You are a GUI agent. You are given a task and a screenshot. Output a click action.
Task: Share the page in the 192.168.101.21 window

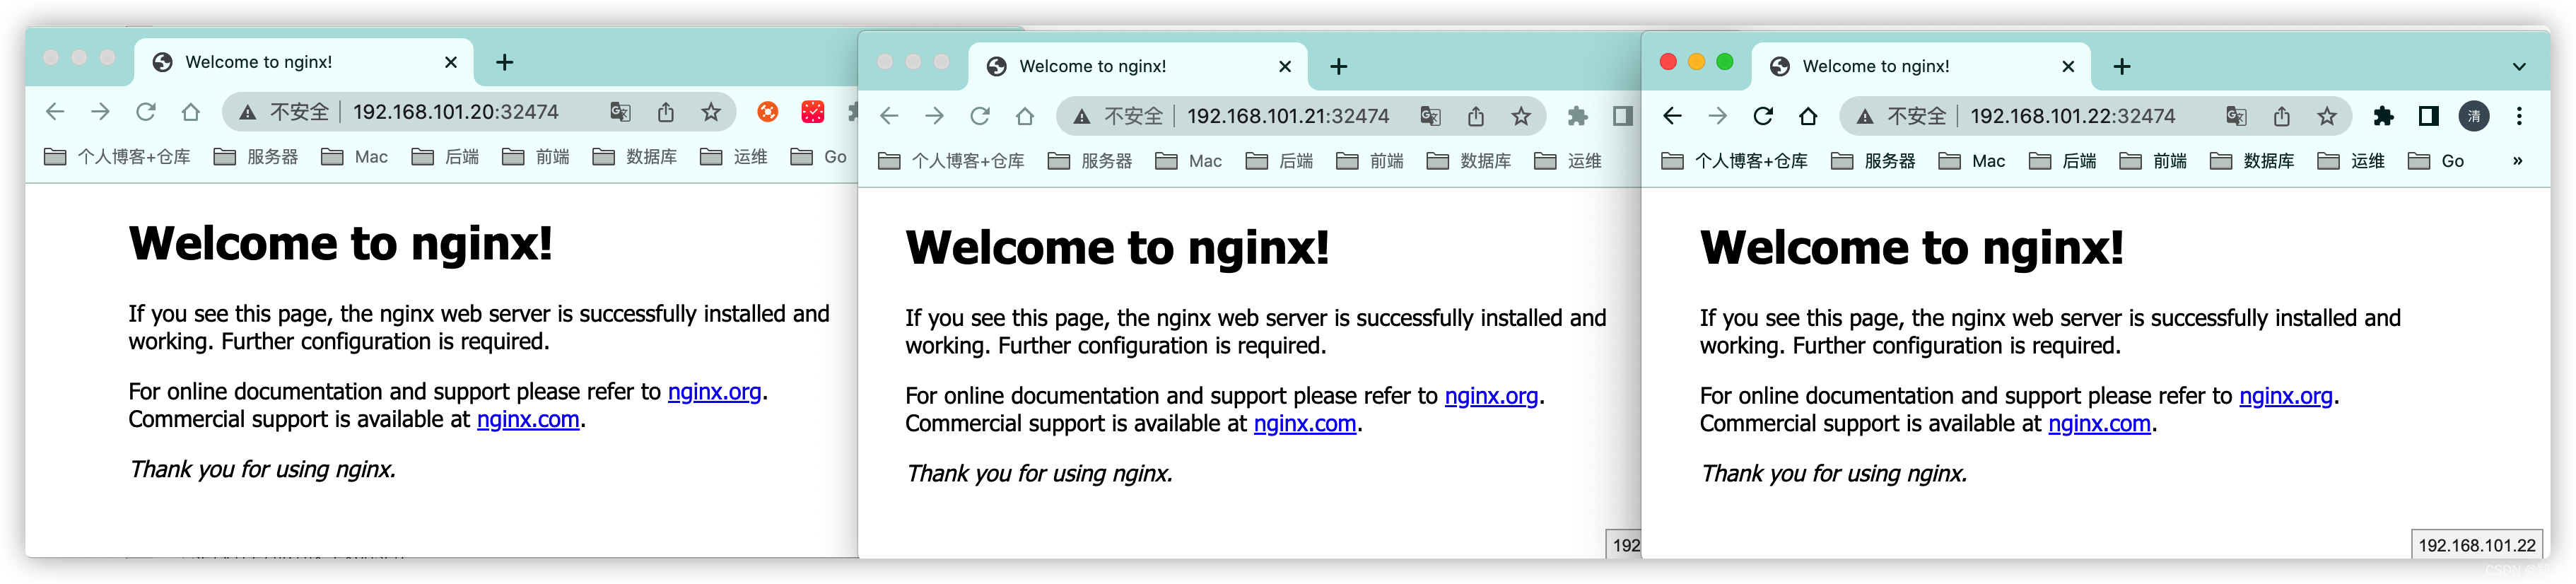(1476, 116)
